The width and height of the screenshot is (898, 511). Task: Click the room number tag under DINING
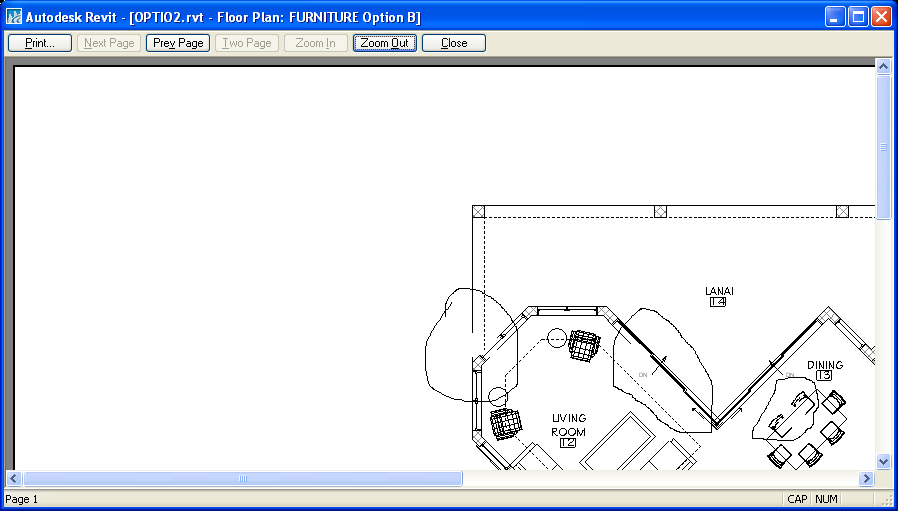pyautogui.click(x=824, y=376)
